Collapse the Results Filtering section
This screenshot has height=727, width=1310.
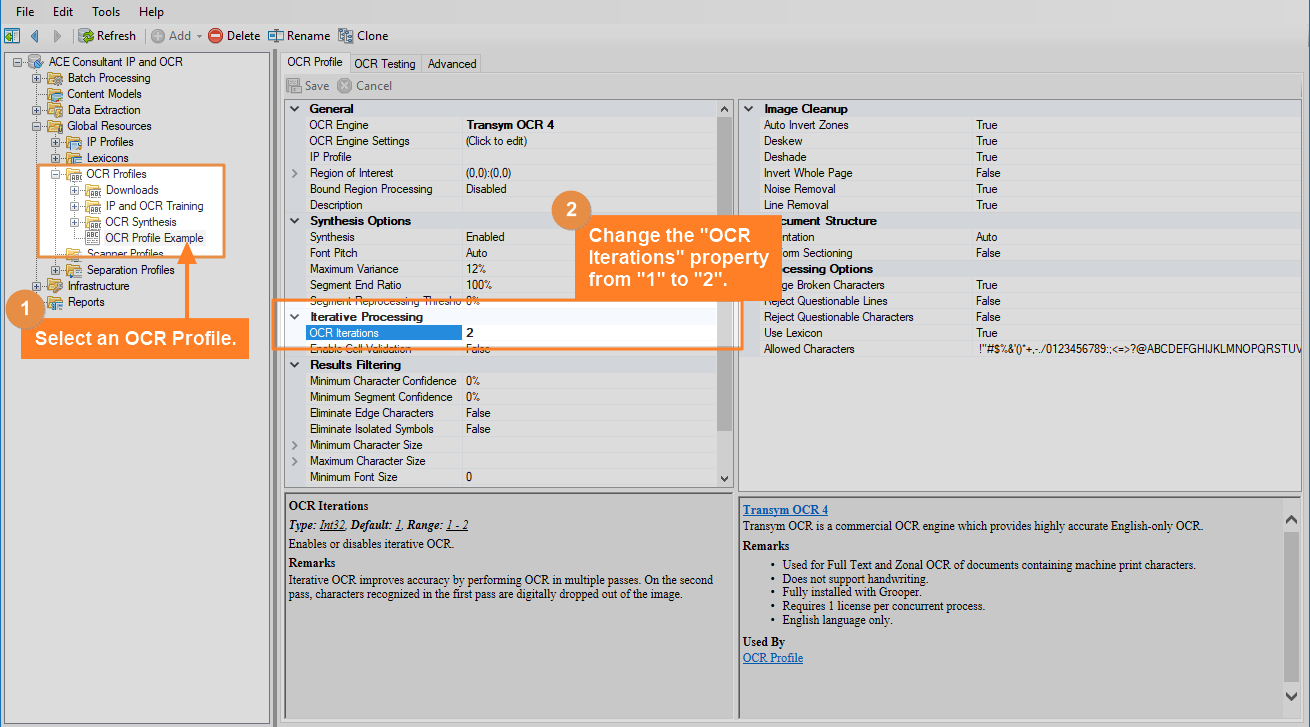(x=294, y=365)
